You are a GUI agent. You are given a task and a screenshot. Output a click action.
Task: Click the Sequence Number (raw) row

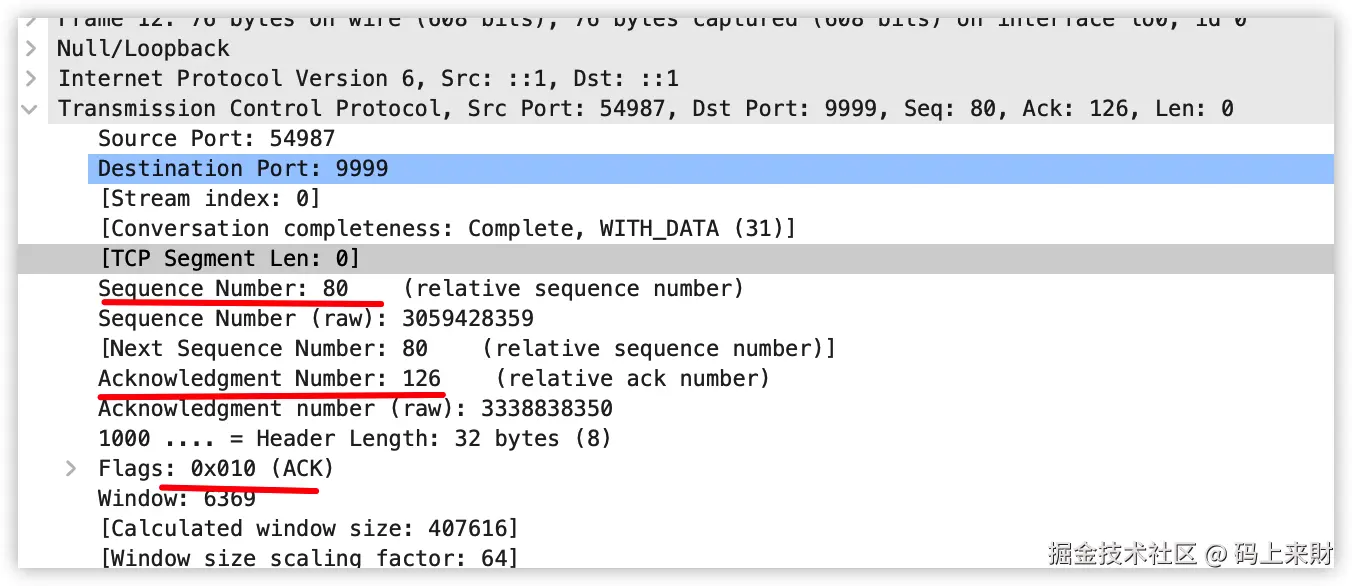[x=315, y=318]
